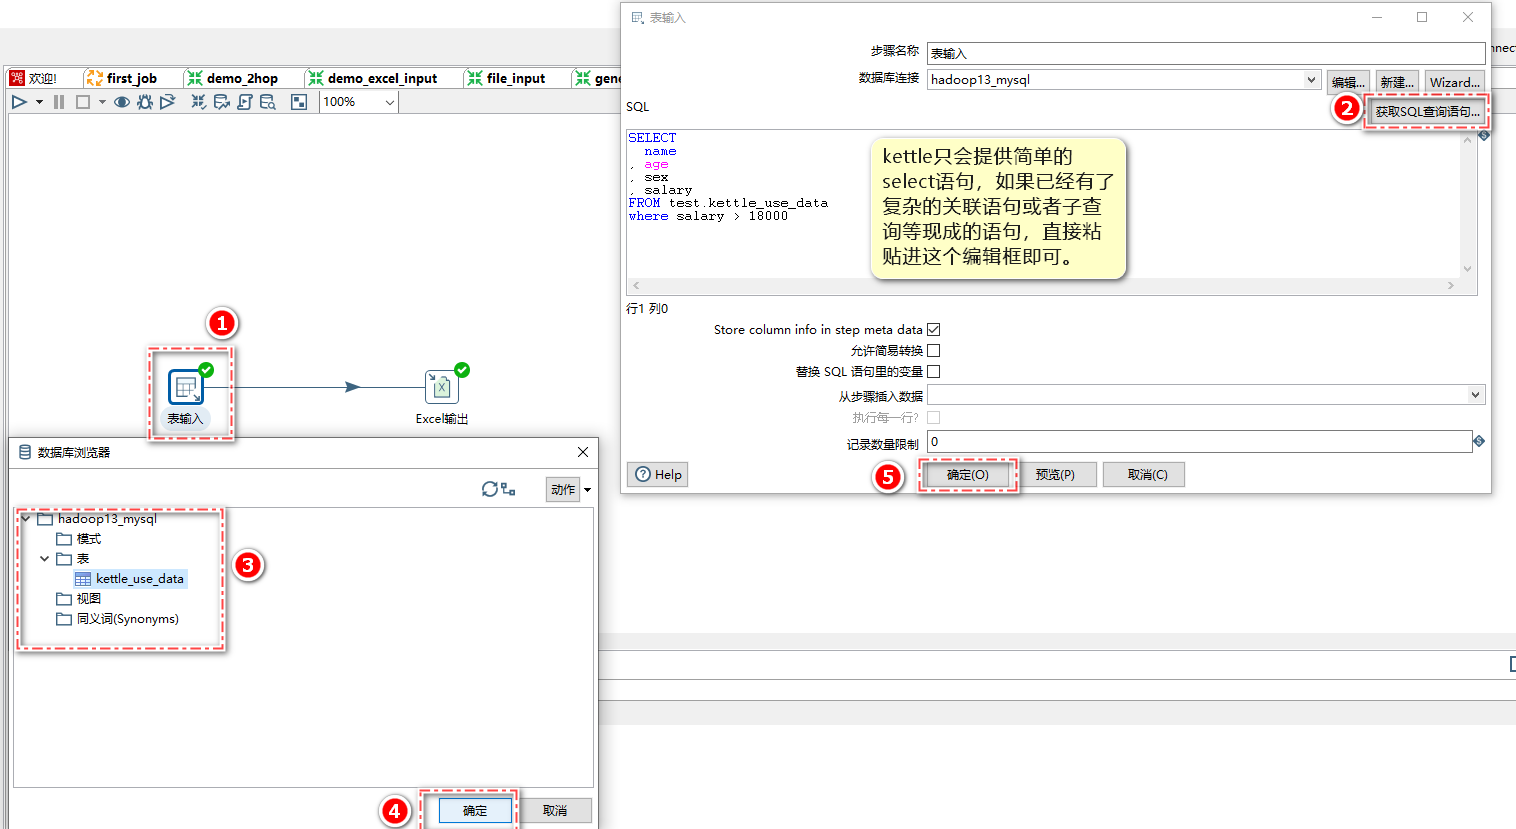Click the 编辑... connection button
The height and width of the screenshot is (829, 1516).
(x=1348, y=82)
